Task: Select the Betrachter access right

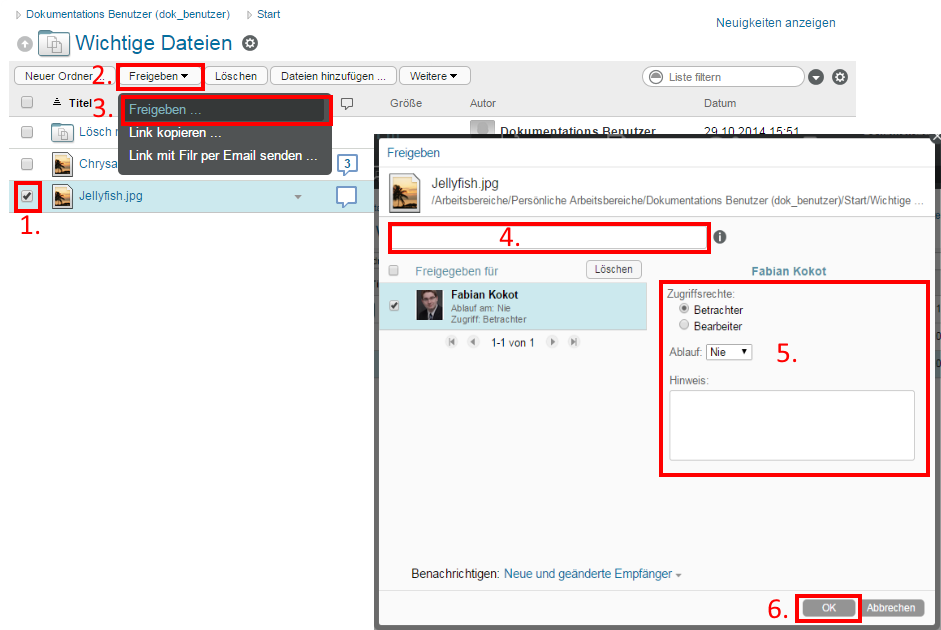Action: point(684,308)
